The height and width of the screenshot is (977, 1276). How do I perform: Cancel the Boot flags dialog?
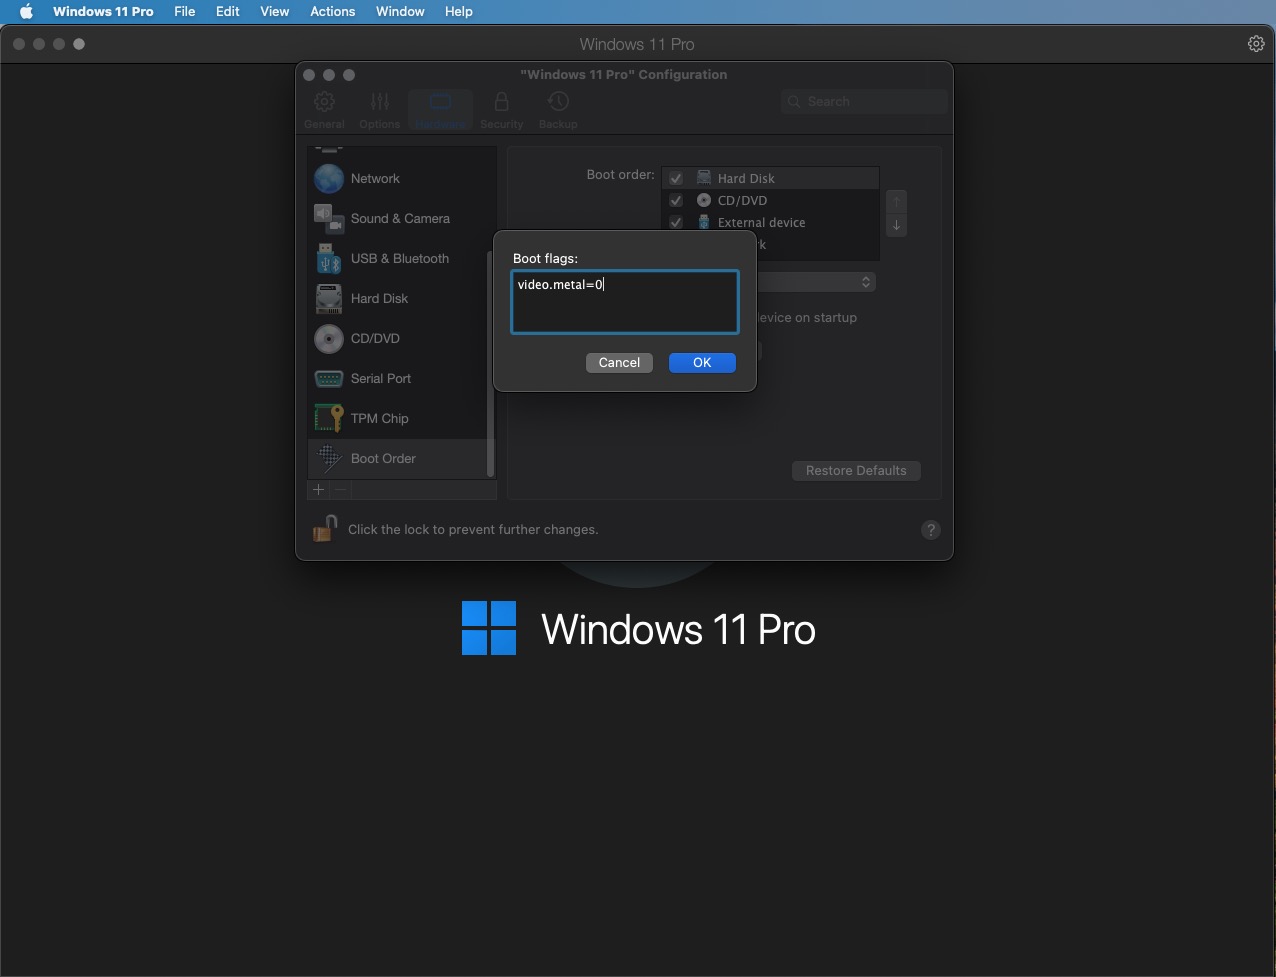[619, 363]
